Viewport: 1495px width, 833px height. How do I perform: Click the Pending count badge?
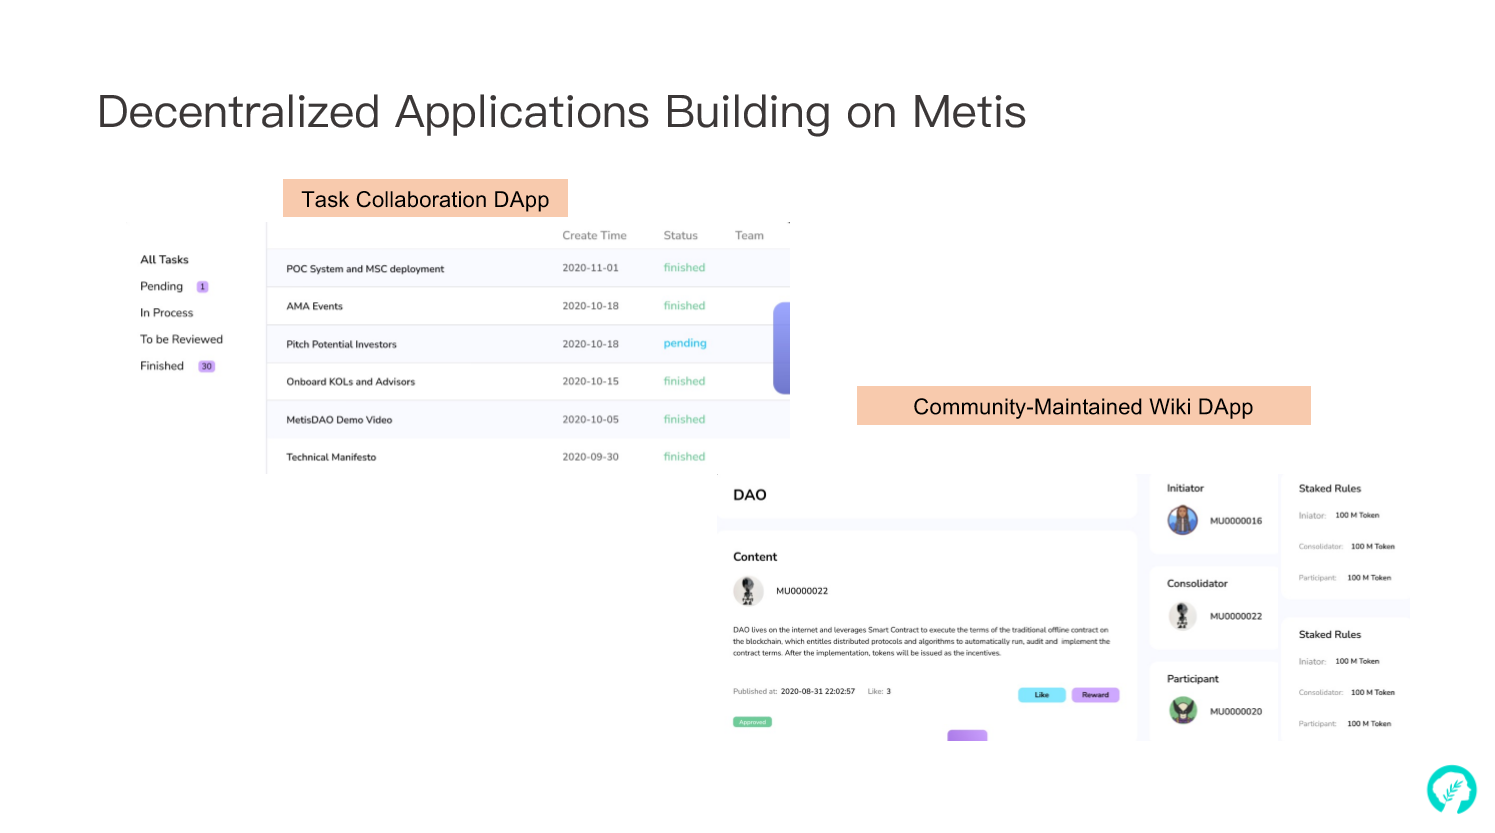202,287
